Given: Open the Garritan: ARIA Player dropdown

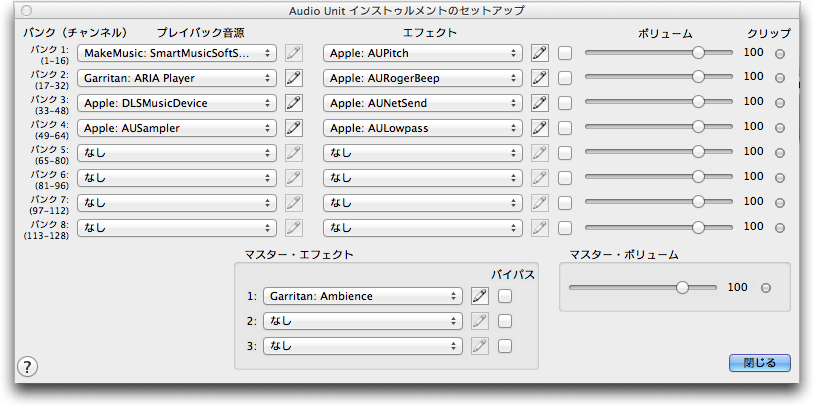Looking at the screenshot, I should point(177,78).
